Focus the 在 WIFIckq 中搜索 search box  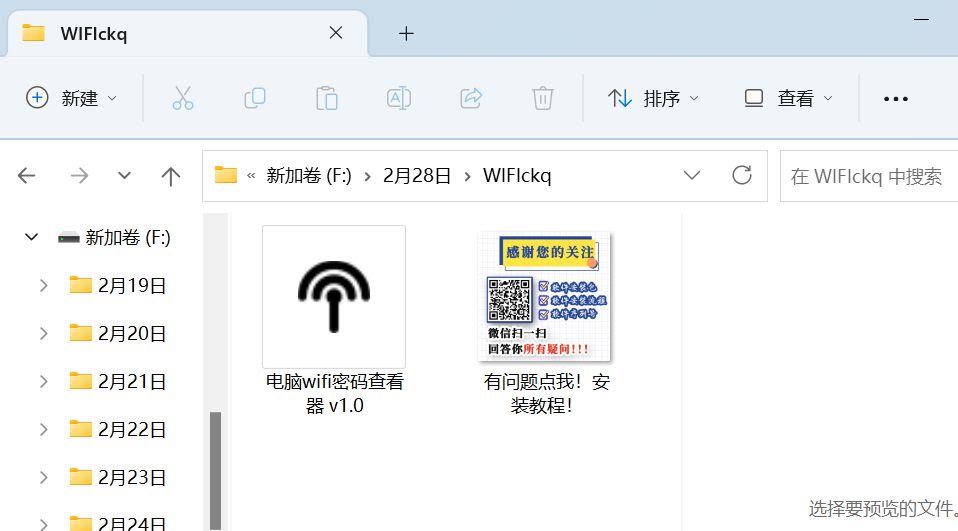click(869, 176)
